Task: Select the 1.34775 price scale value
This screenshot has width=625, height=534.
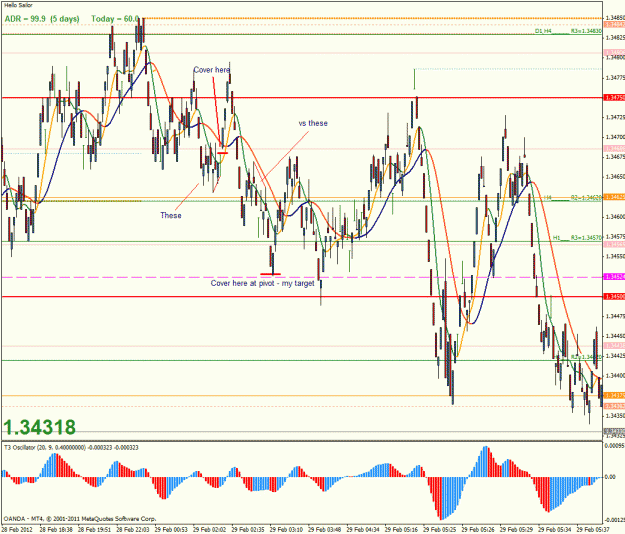Action: 615,78
